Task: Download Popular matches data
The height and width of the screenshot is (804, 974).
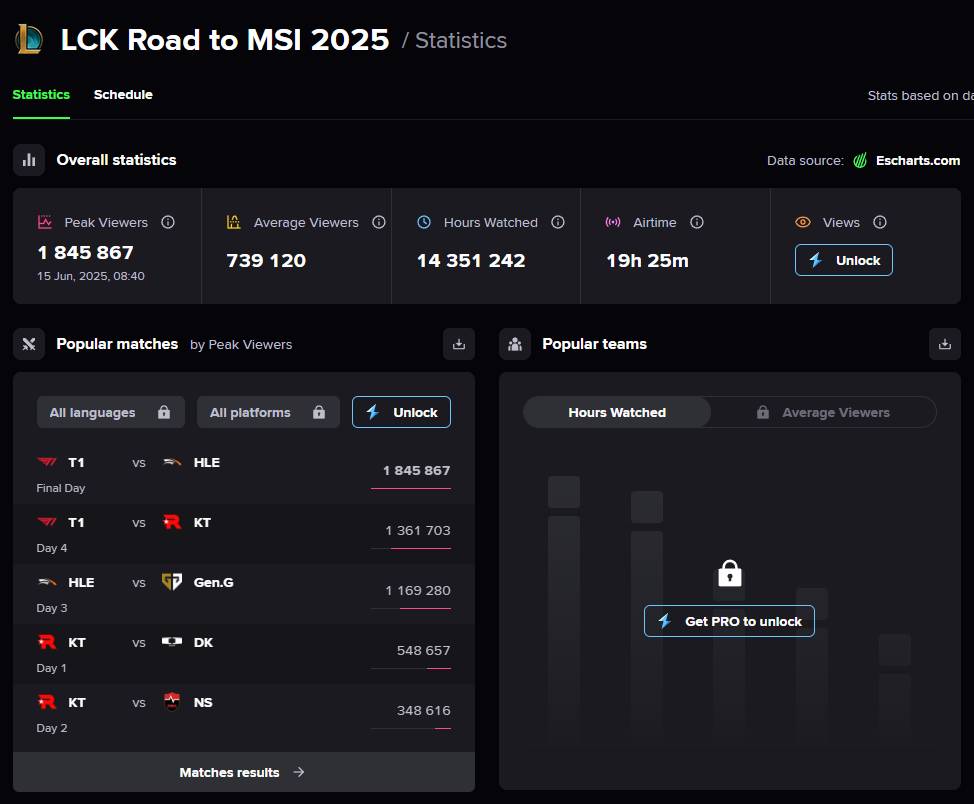Action: (459, 344)
